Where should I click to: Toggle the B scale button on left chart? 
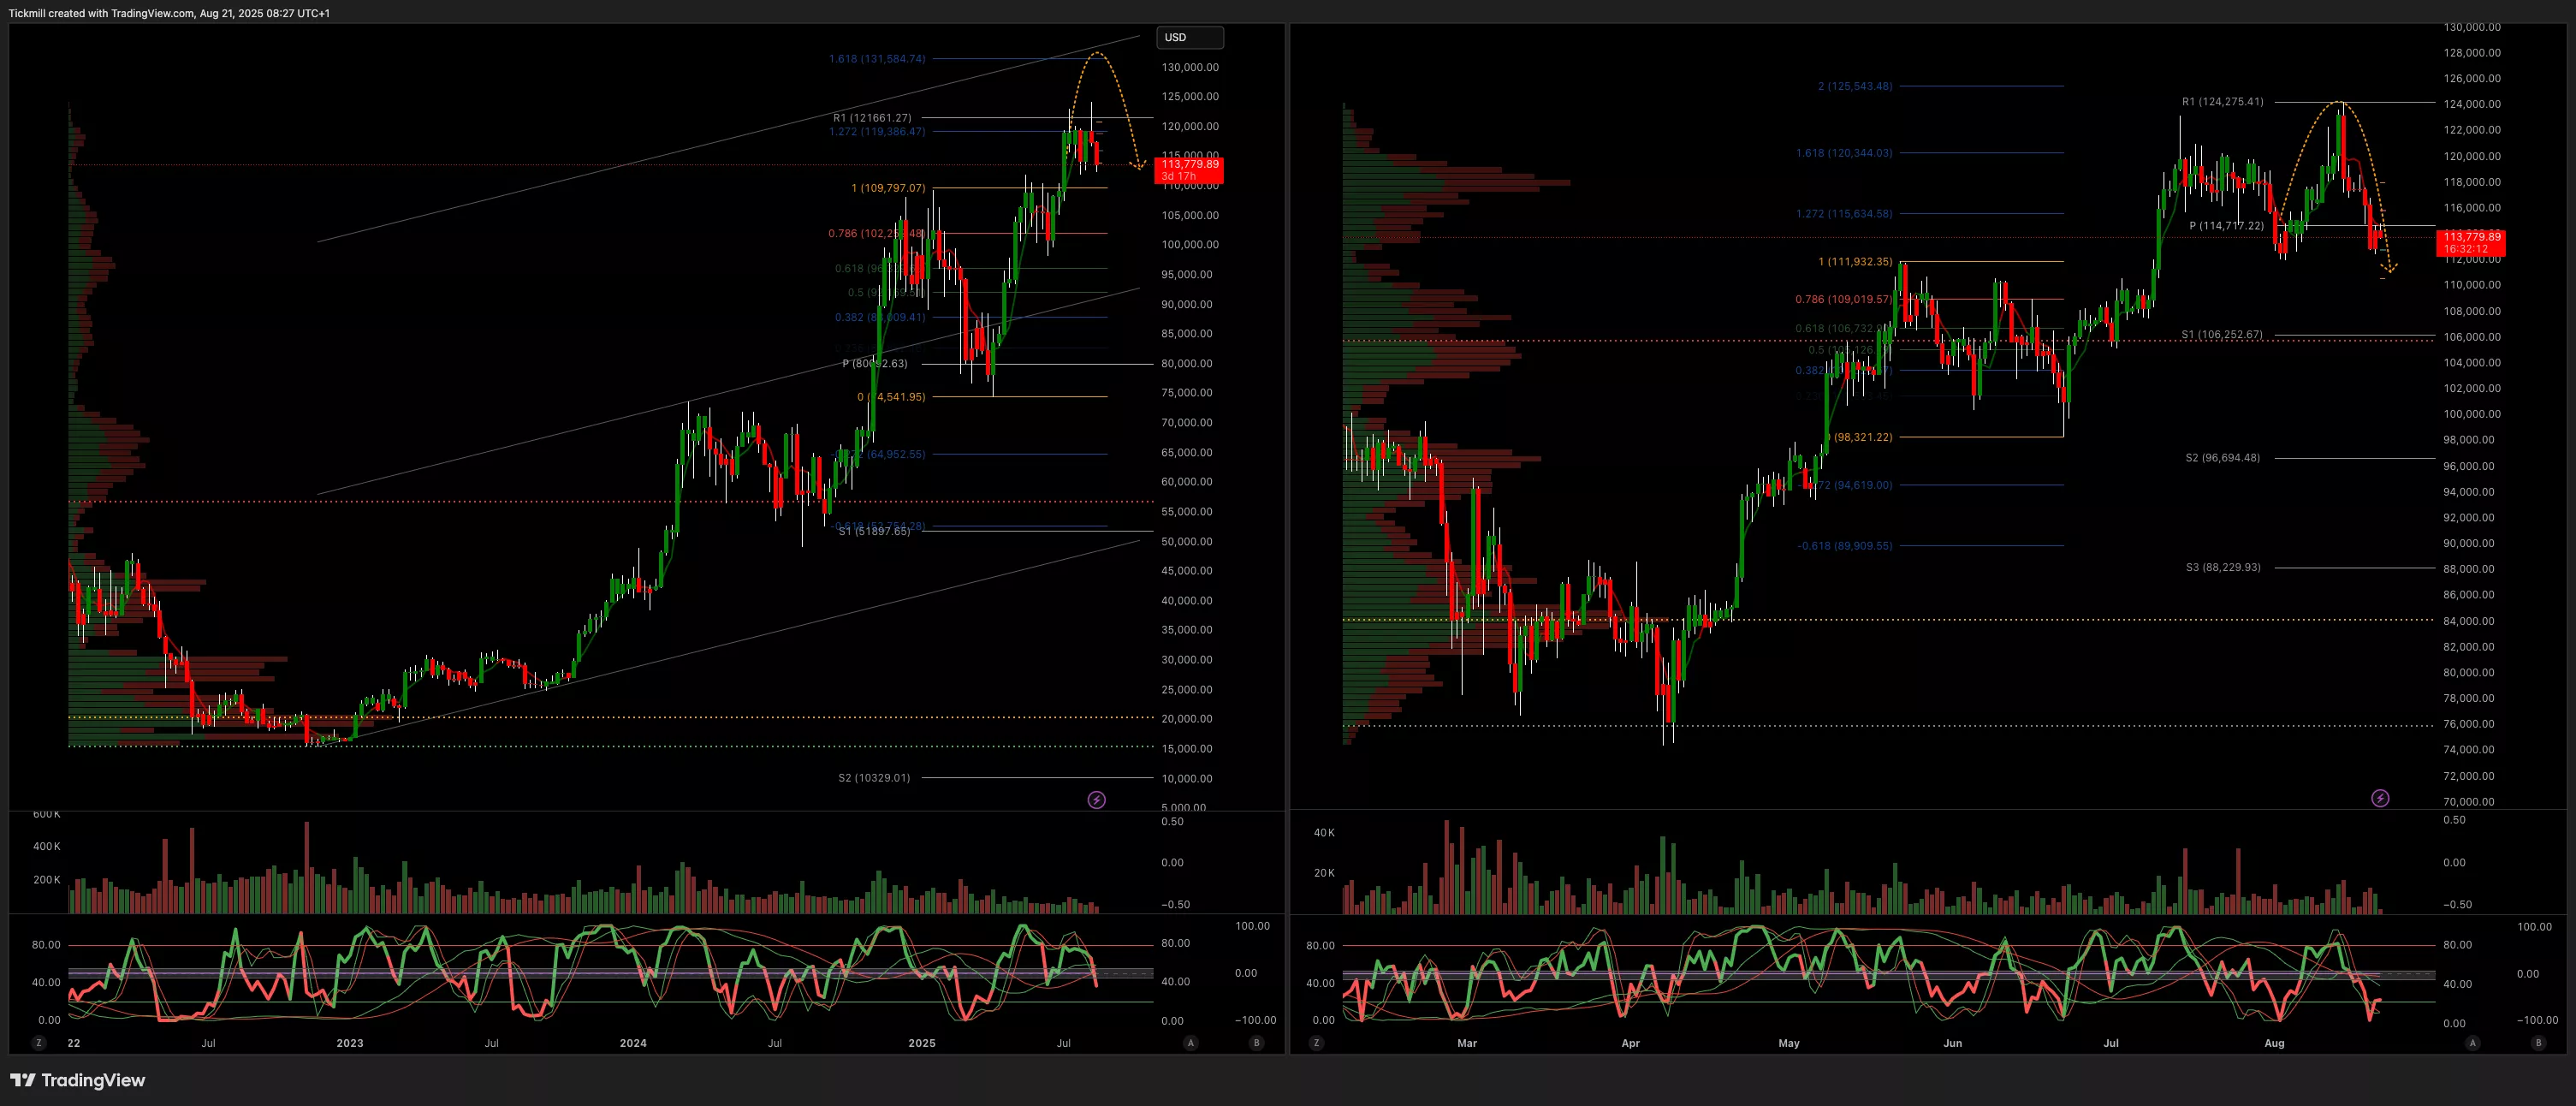pos(1256,1043)
